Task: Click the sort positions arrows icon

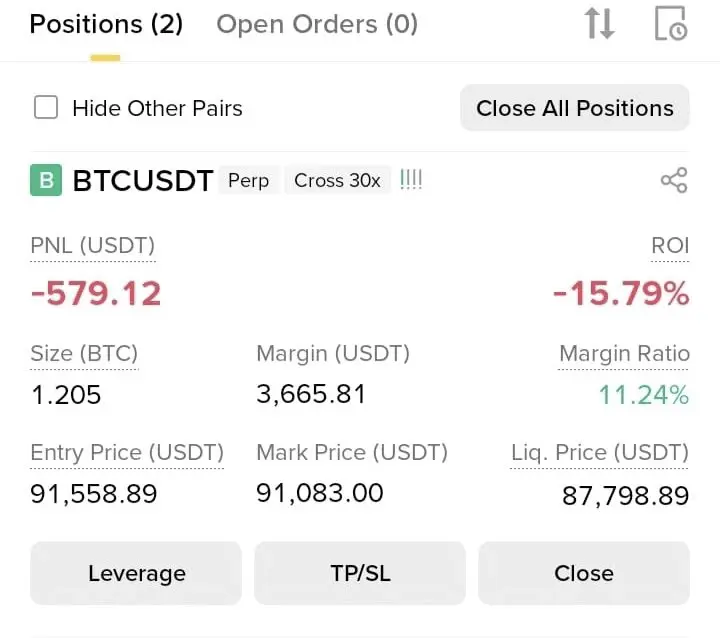Action: tap(599, 23)
